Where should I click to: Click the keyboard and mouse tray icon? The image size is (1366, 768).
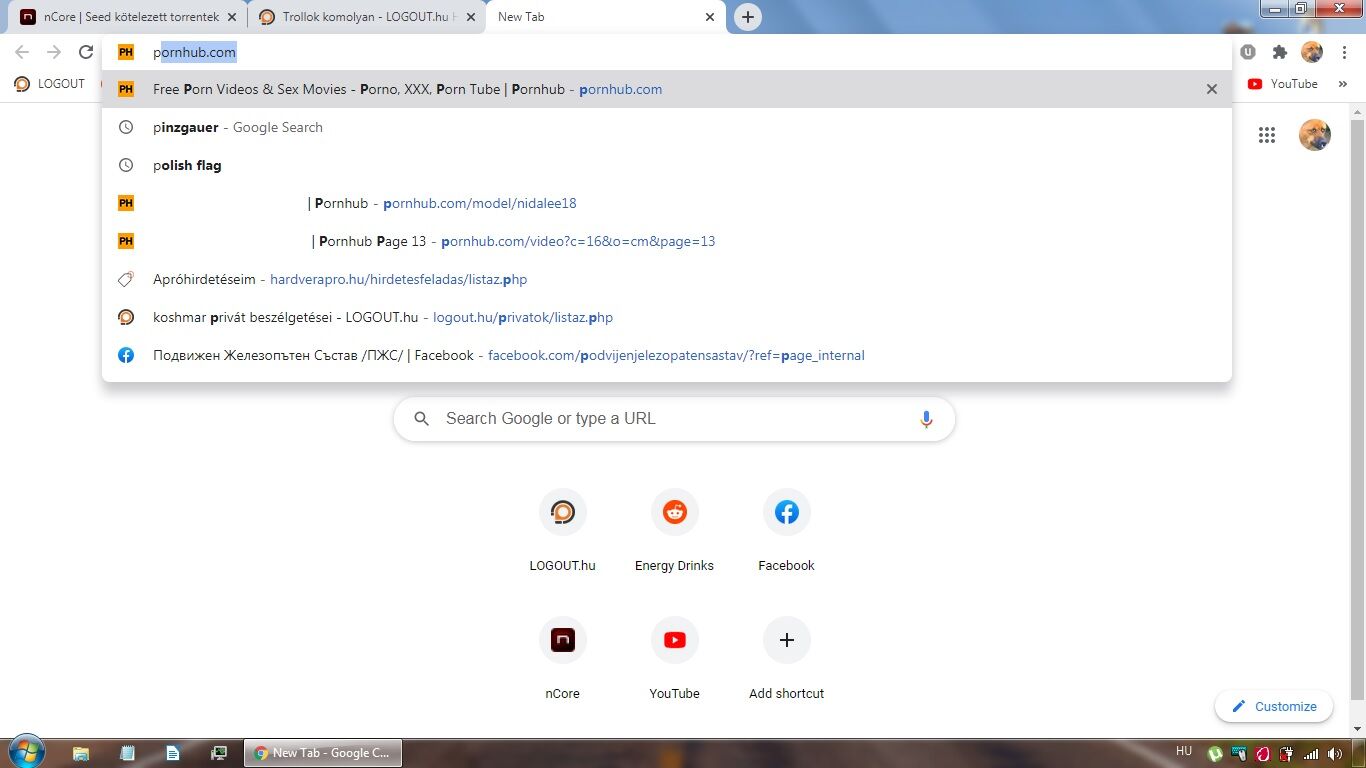click(1239, 754)
